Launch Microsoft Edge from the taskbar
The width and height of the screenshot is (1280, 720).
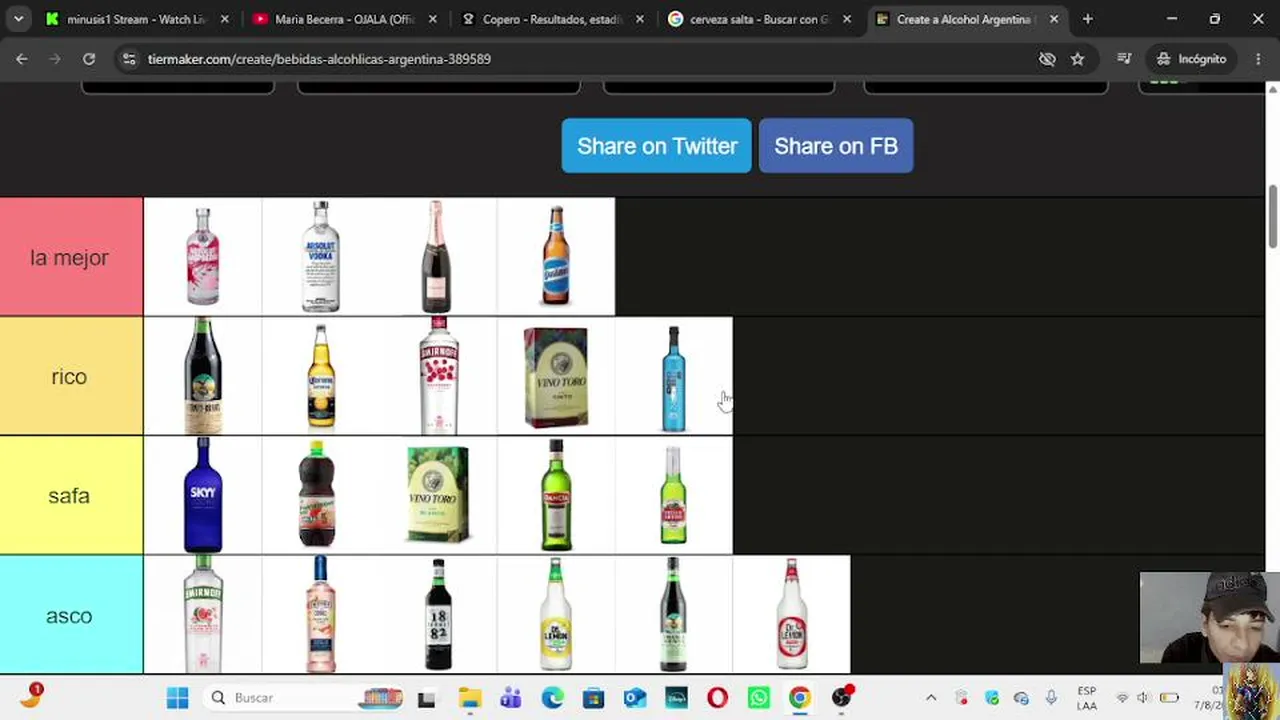click(552, 698)
